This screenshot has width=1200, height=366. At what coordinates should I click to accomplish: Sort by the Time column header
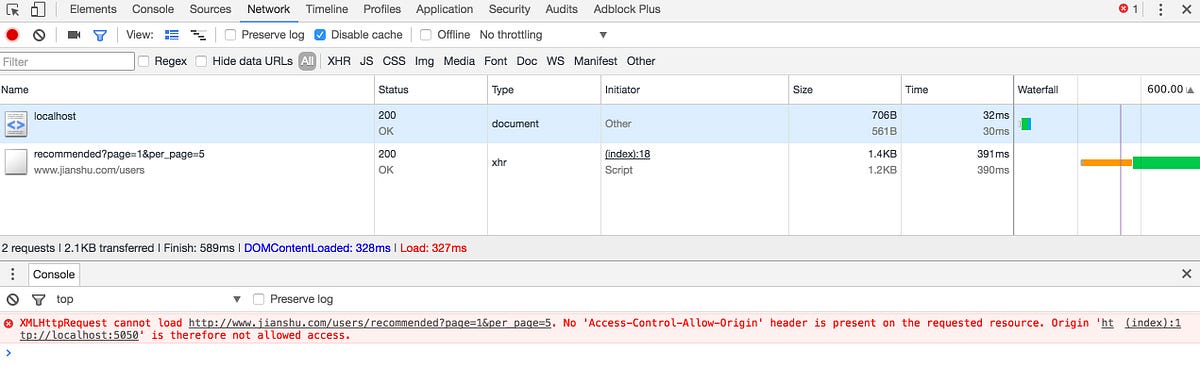957,89
